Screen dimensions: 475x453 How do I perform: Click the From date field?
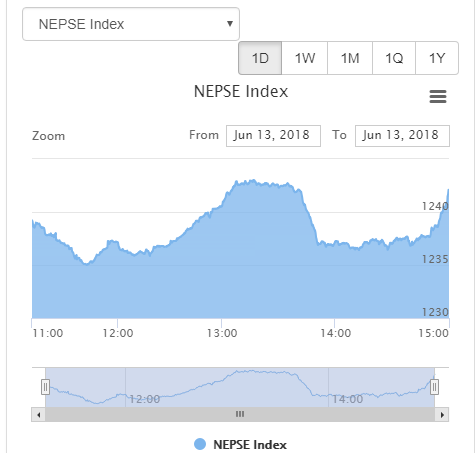(x=273, y=136)
